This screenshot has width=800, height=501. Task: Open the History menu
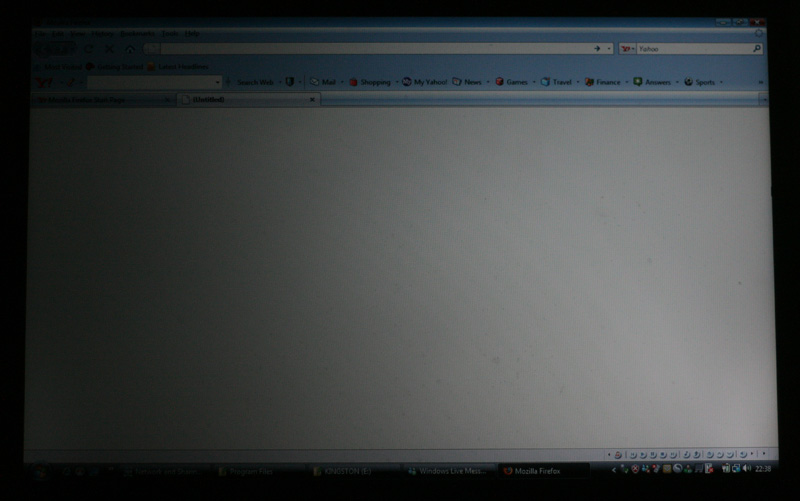103,33
